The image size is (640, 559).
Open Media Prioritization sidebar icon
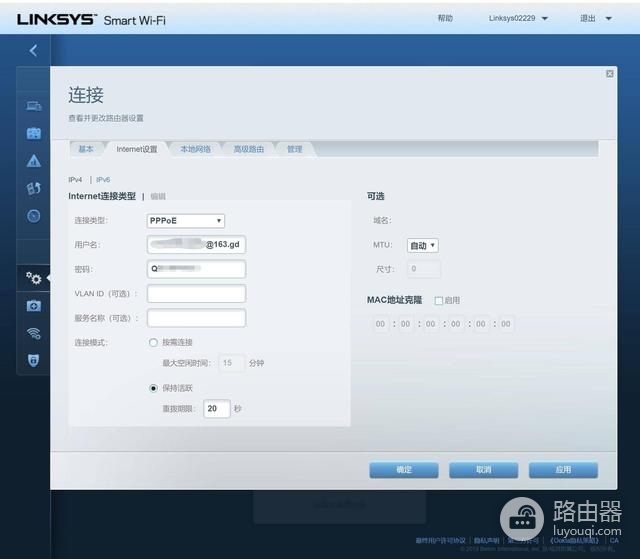(x=33, y=188)
